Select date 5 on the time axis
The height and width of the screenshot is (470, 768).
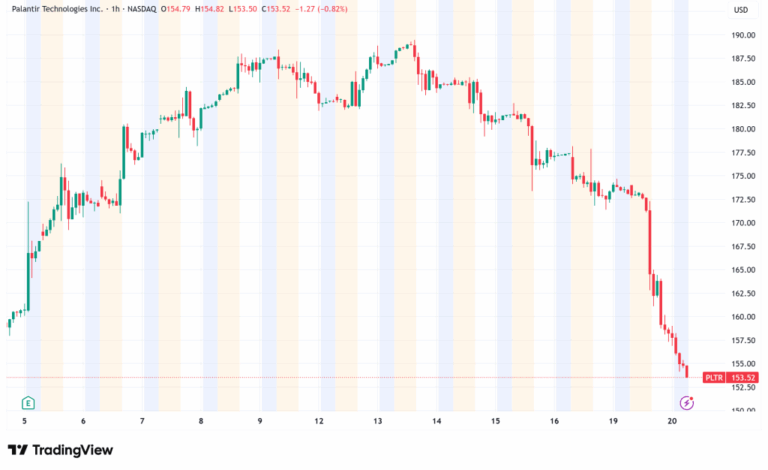25,422
